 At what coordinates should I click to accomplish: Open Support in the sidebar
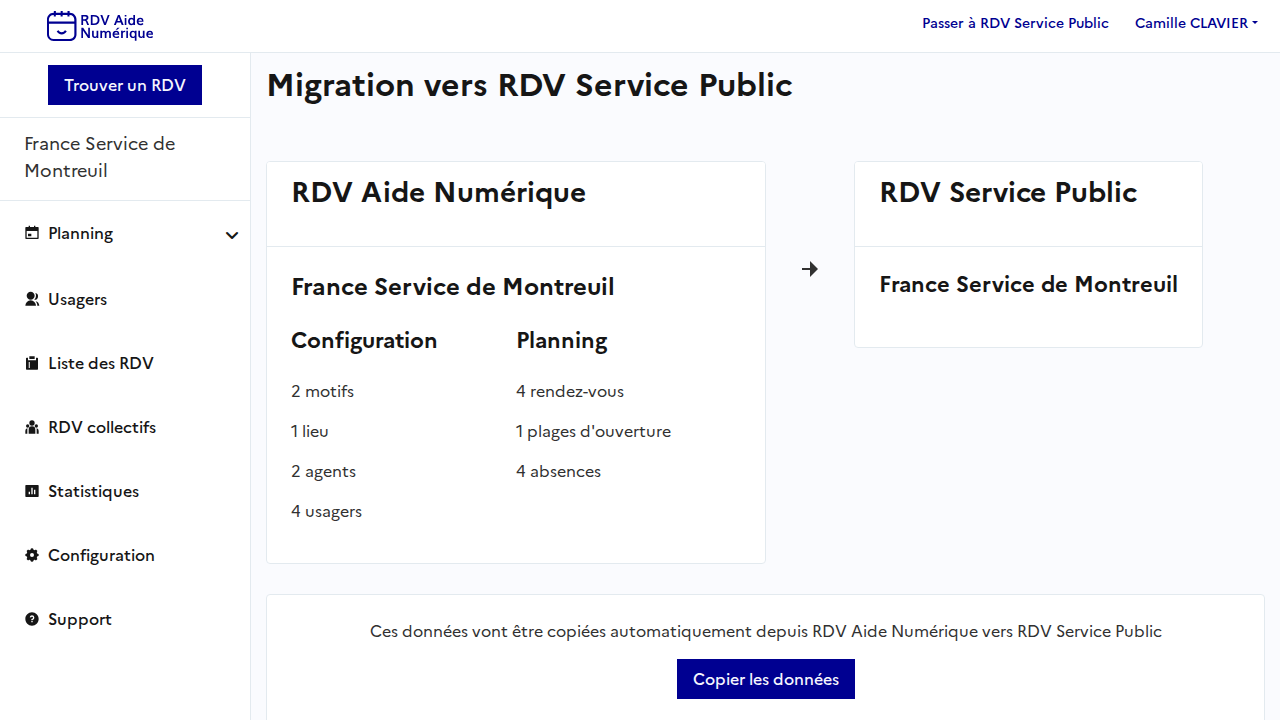tap(80, 619)
